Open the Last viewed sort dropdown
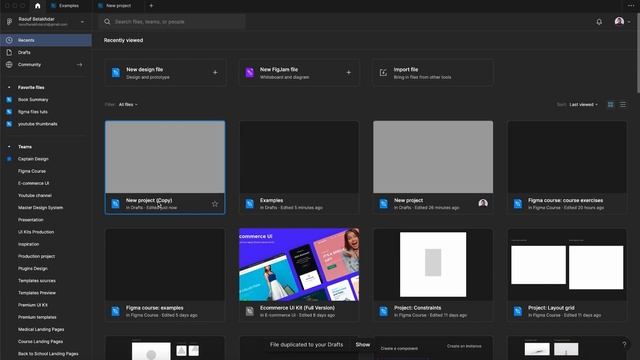640x360 pixels. tap(584, 105)
